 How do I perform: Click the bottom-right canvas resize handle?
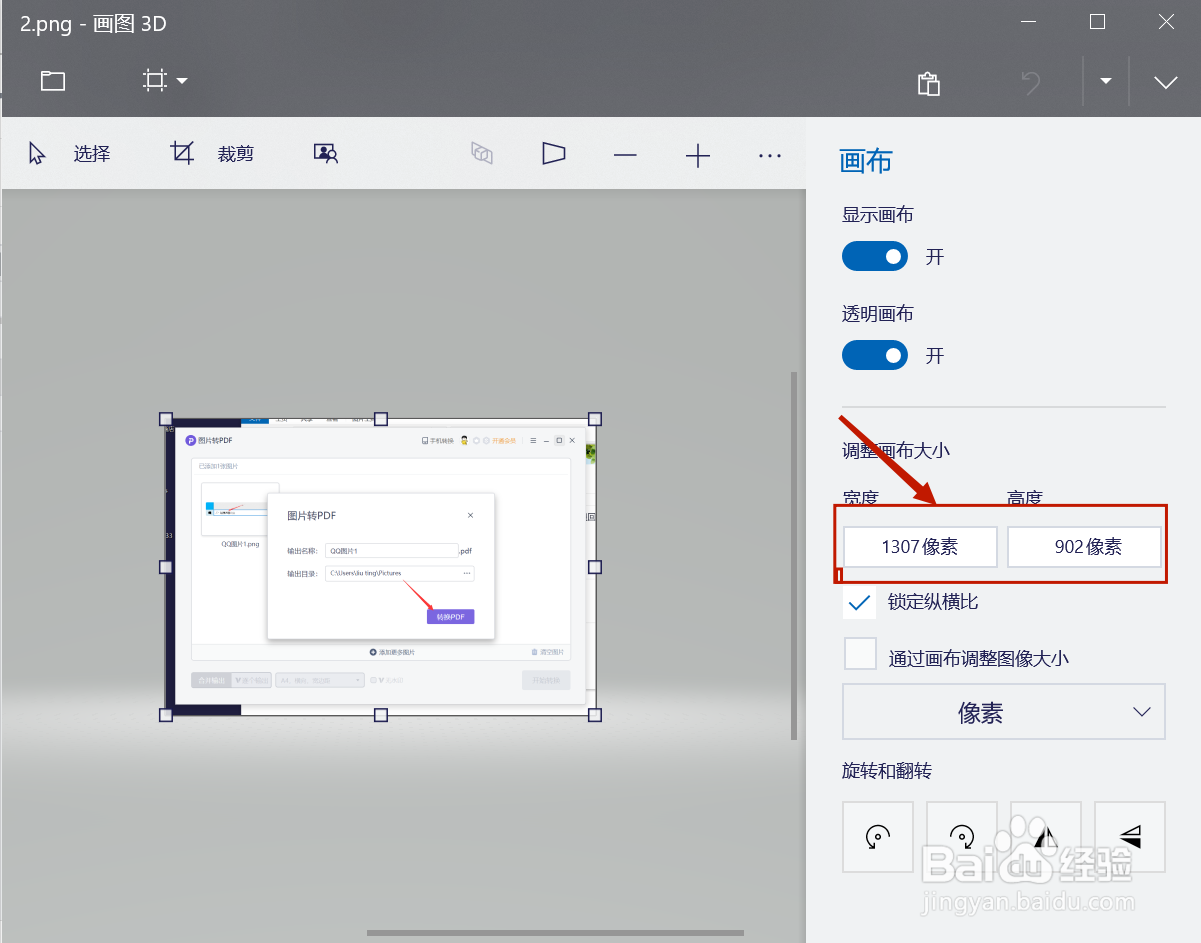pos(595,714)
